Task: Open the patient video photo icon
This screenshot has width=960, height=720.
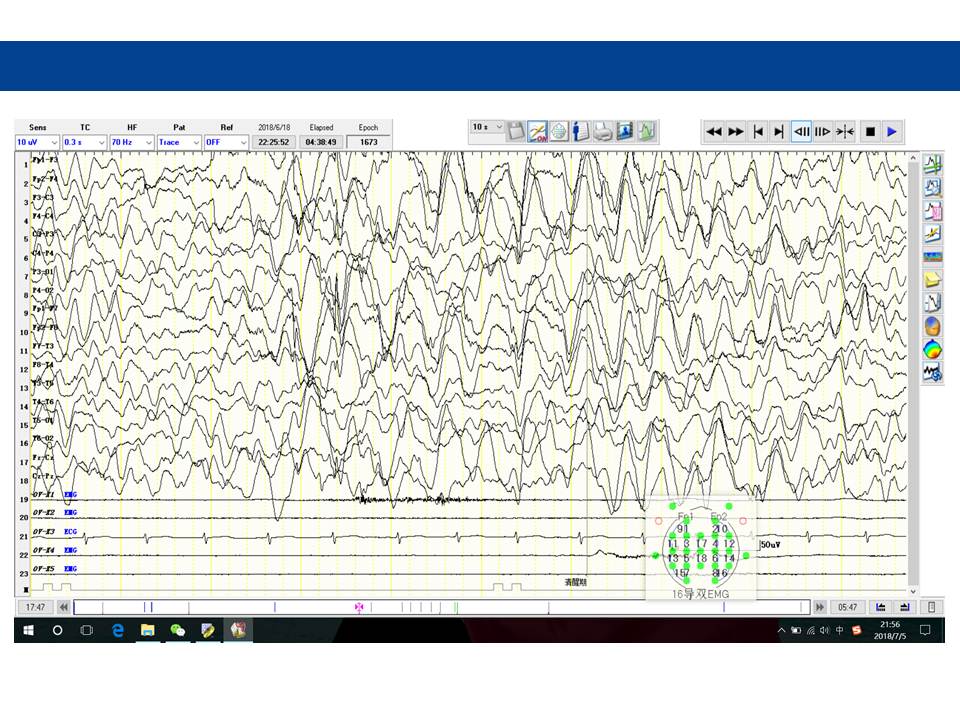Action: click(625, 131)
